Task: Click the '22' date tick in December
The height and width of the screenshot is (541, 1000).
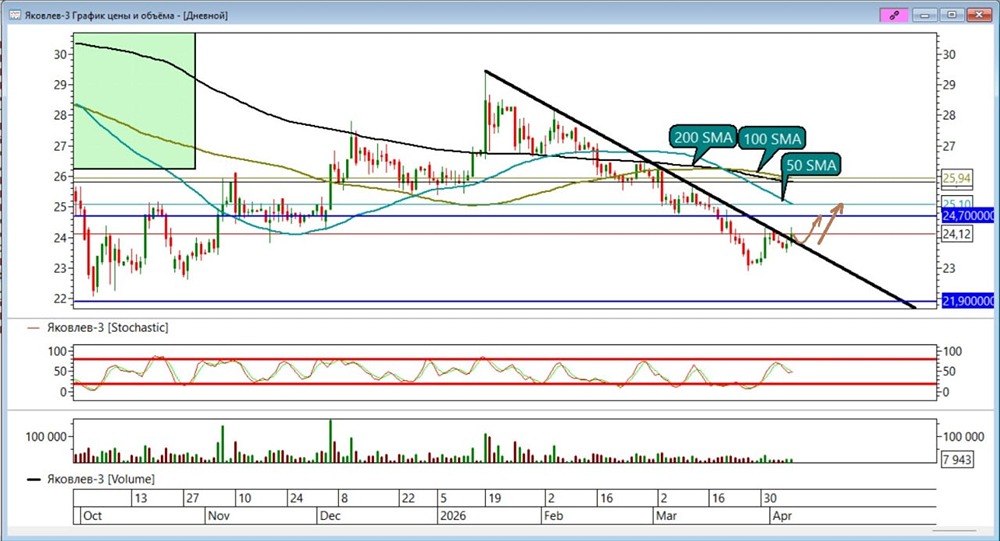Action: (407, 498)
